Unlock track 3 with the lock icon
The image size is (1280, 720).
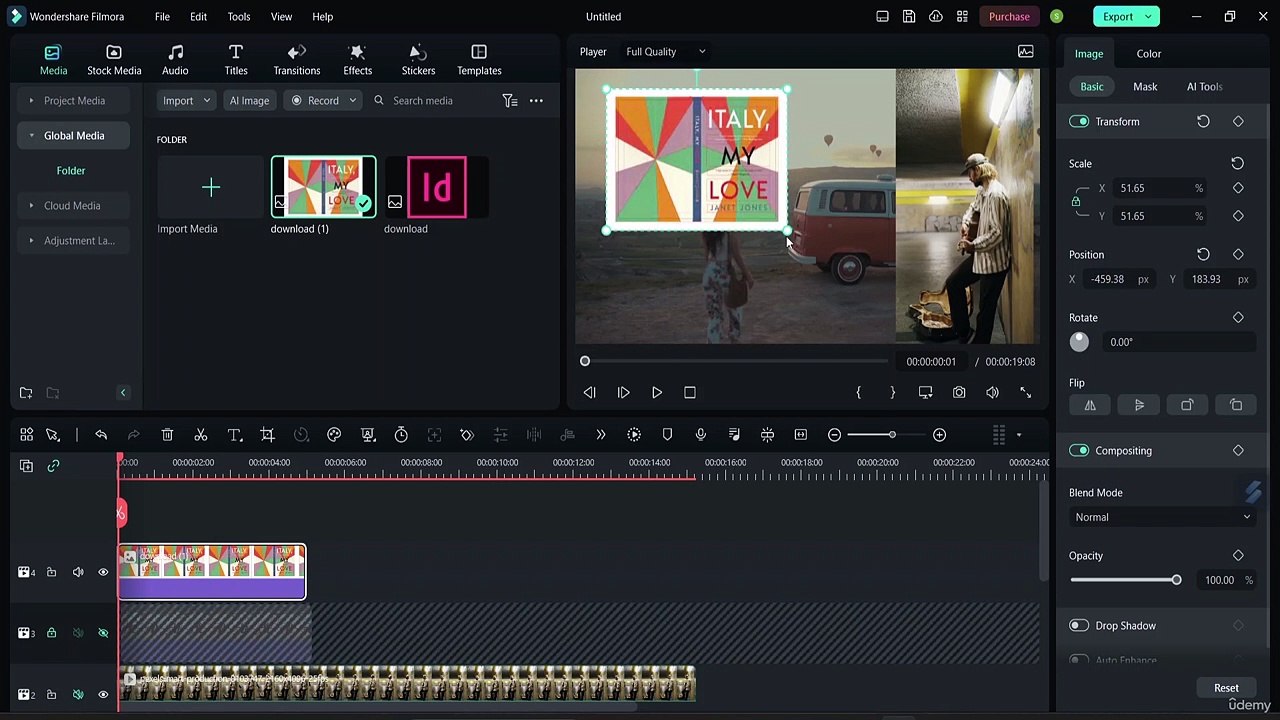point(51,633)
